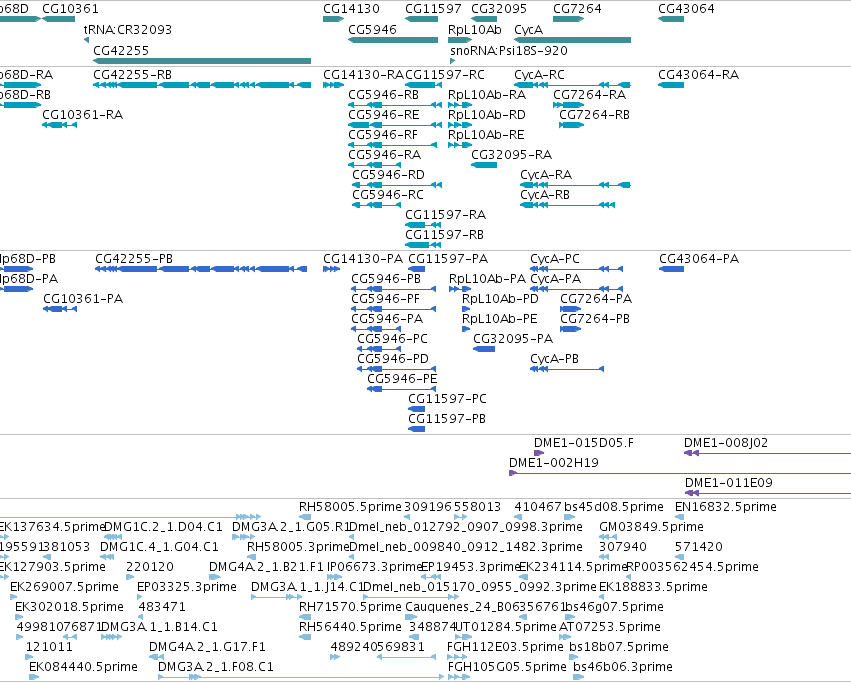
Task: Select transcript RpL10Ab-RE
Action: 486,135
